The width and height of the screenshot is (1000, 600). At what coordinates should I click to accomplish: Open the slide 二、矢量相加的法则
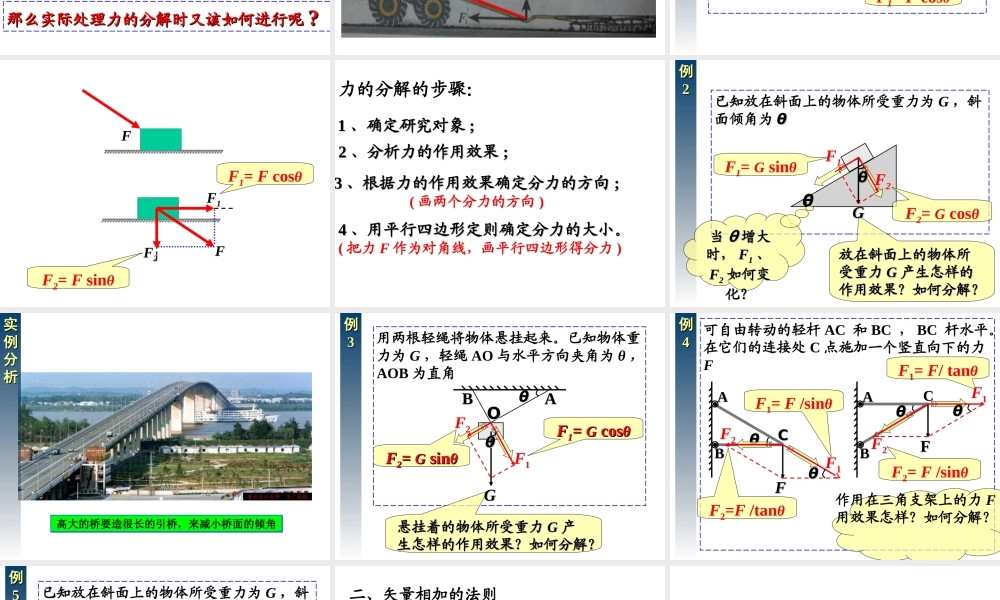pyautogui.click(x=499, y=583)
